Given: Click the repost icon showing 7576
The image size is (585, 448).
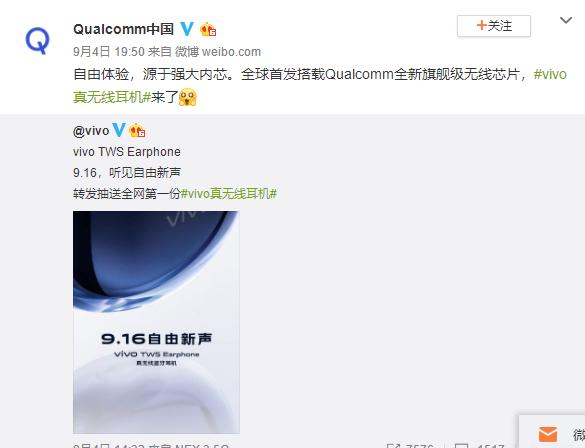Looking at the screenshot, I should pos(392,445).
